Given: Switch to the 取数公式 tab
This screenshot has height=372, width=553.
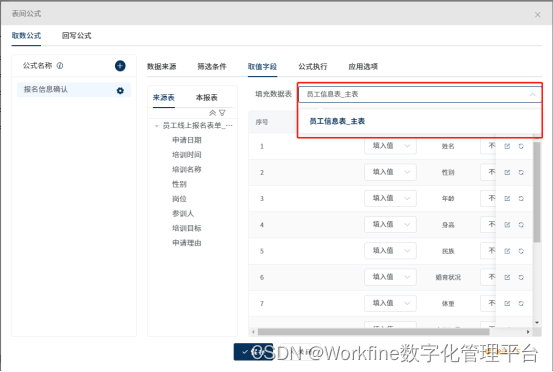Looking at the screenshot, I should (26, 36).
